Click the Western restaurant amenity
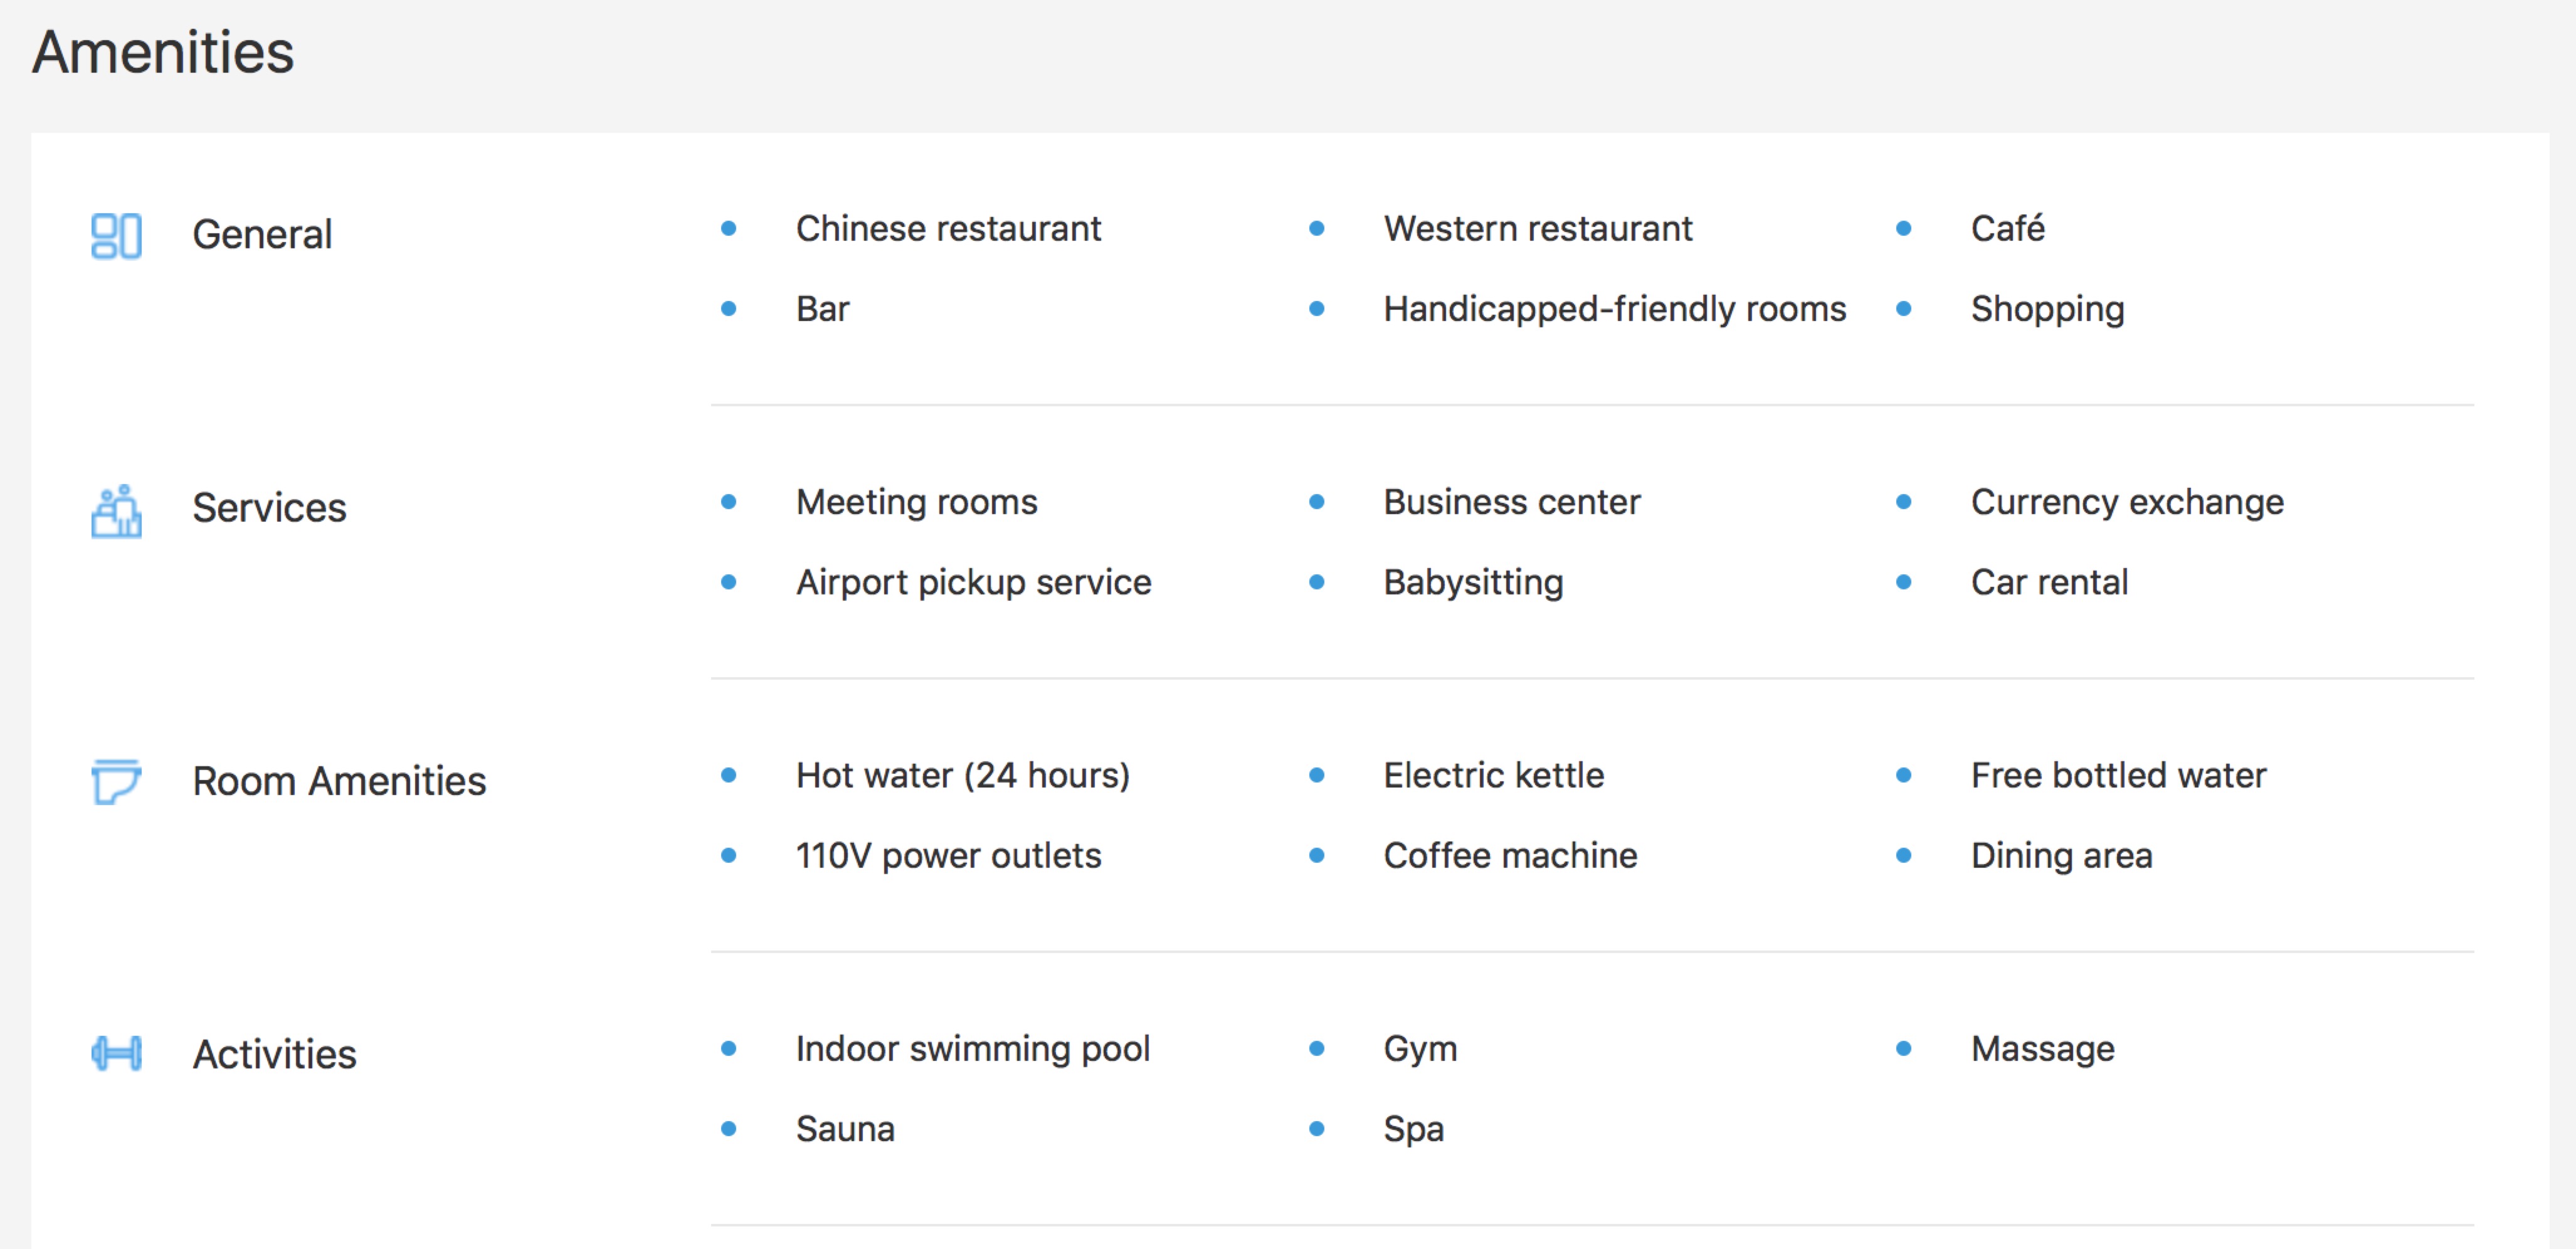The height and width of the screenshot is (1249, 2576). [x=1537, y=229]
